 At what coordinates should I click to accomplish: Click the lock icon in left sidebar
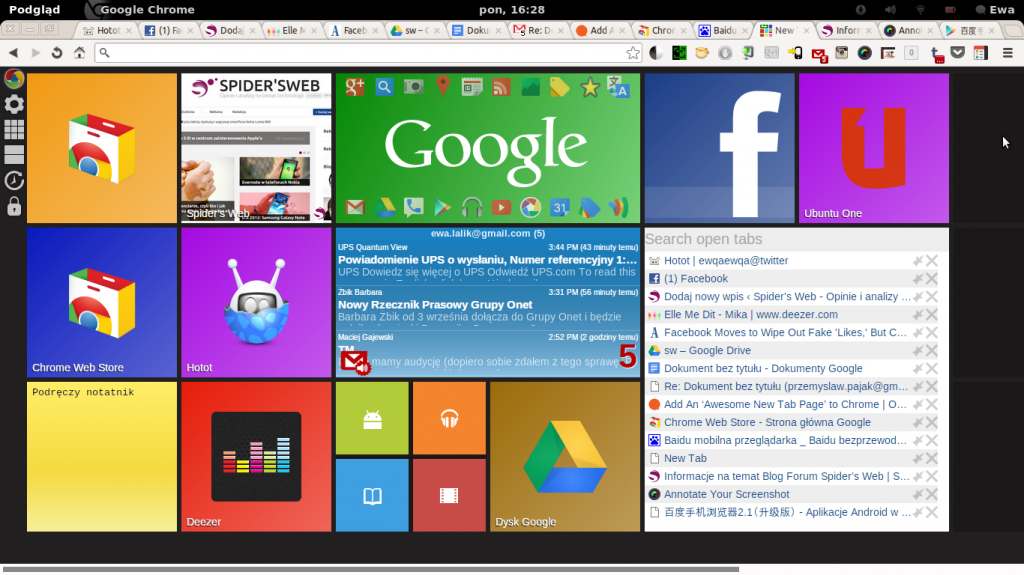14,206
